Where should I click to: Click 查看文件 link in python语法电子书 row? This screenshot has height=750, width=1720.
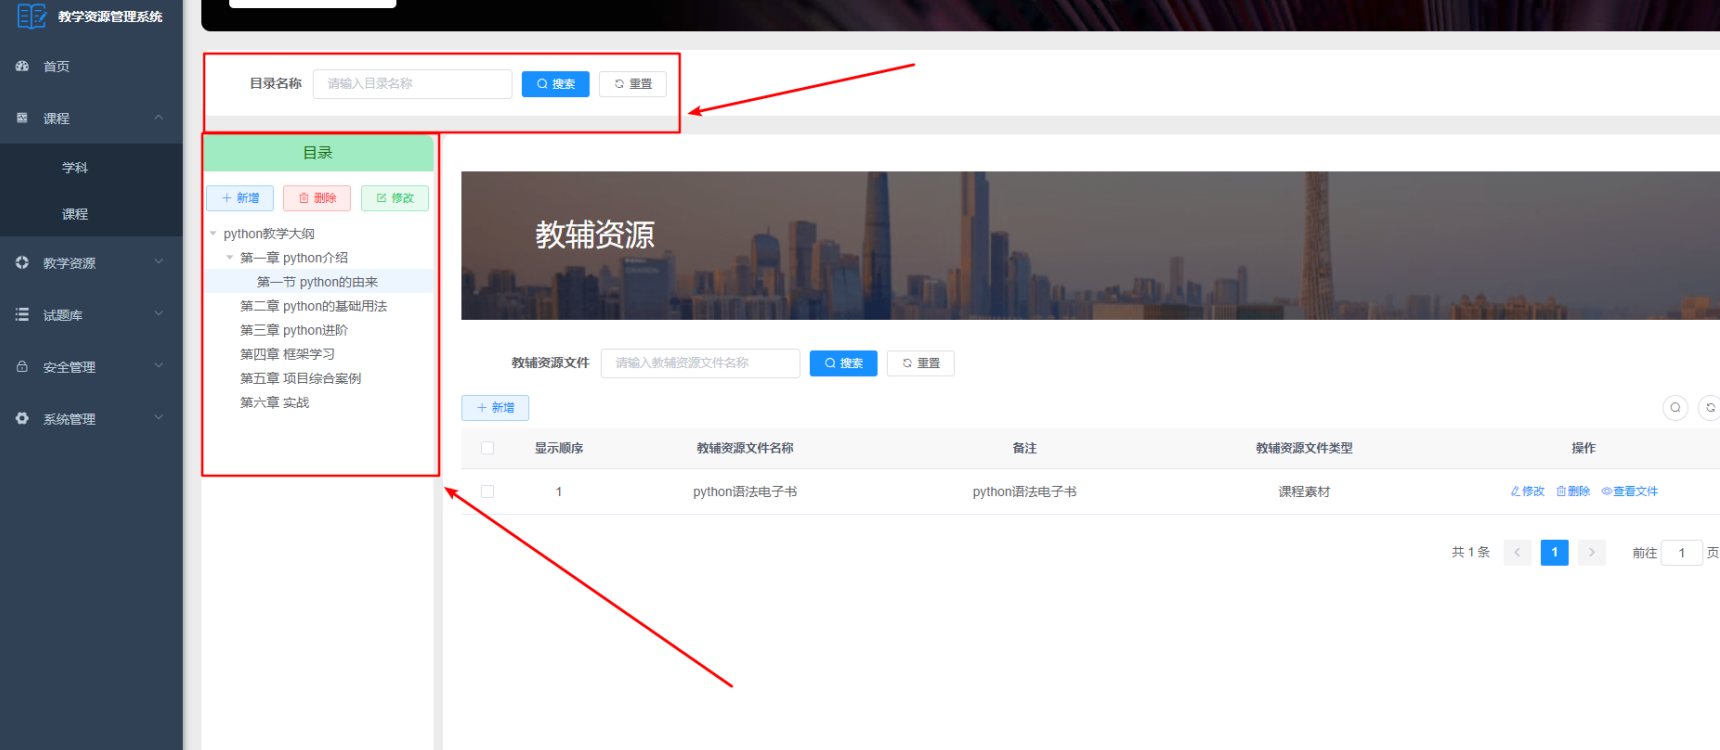(x=1630, y=491)
